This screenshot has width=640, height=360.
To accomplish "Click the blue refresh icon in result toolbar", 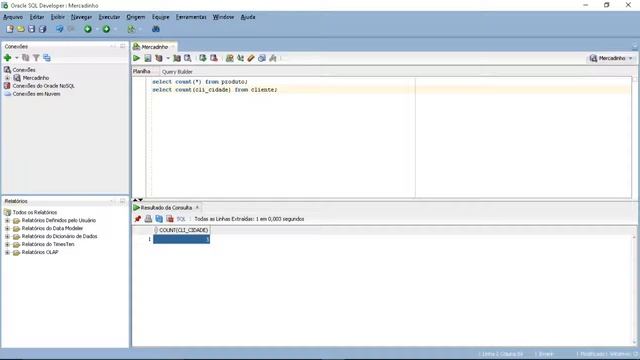I will [159, 219].
